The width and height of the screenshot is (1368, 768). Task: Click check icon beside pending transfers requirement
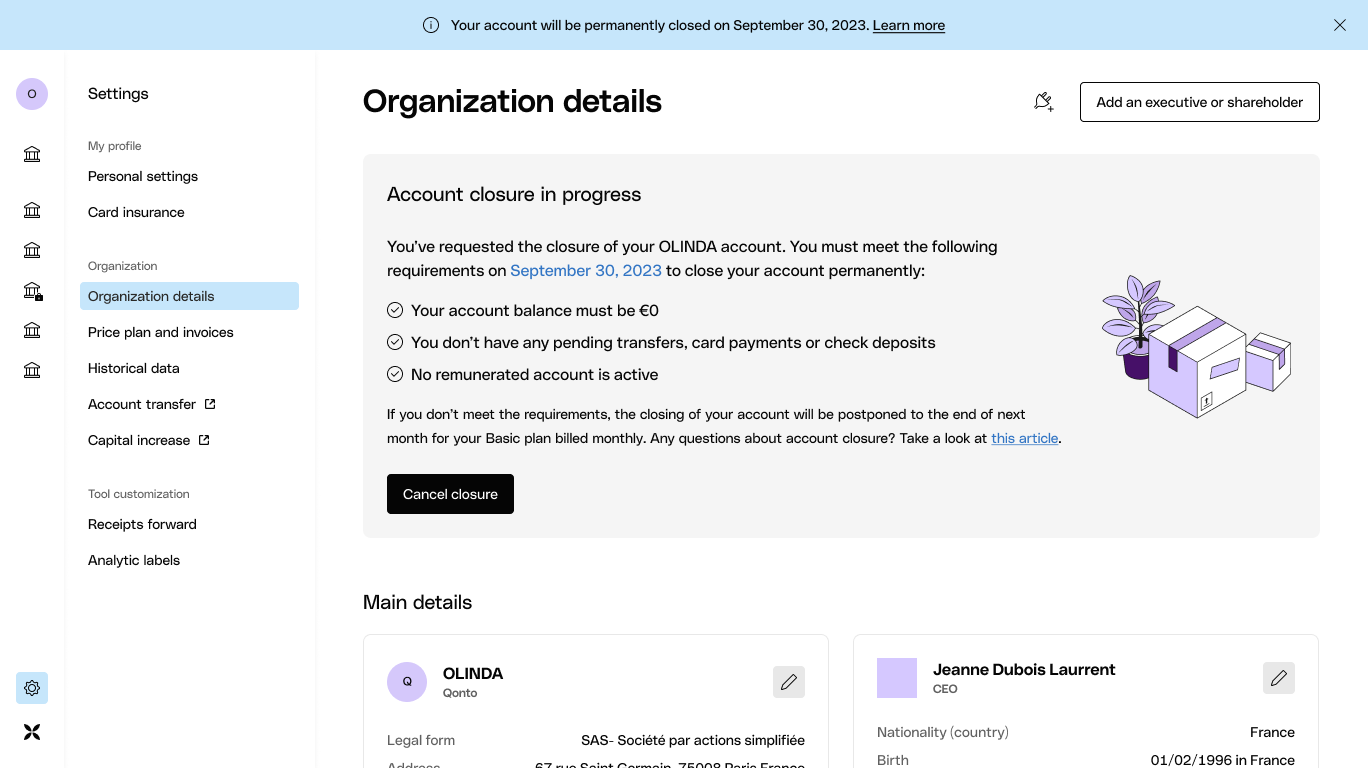pyautogui.click(x=395, y=342)
